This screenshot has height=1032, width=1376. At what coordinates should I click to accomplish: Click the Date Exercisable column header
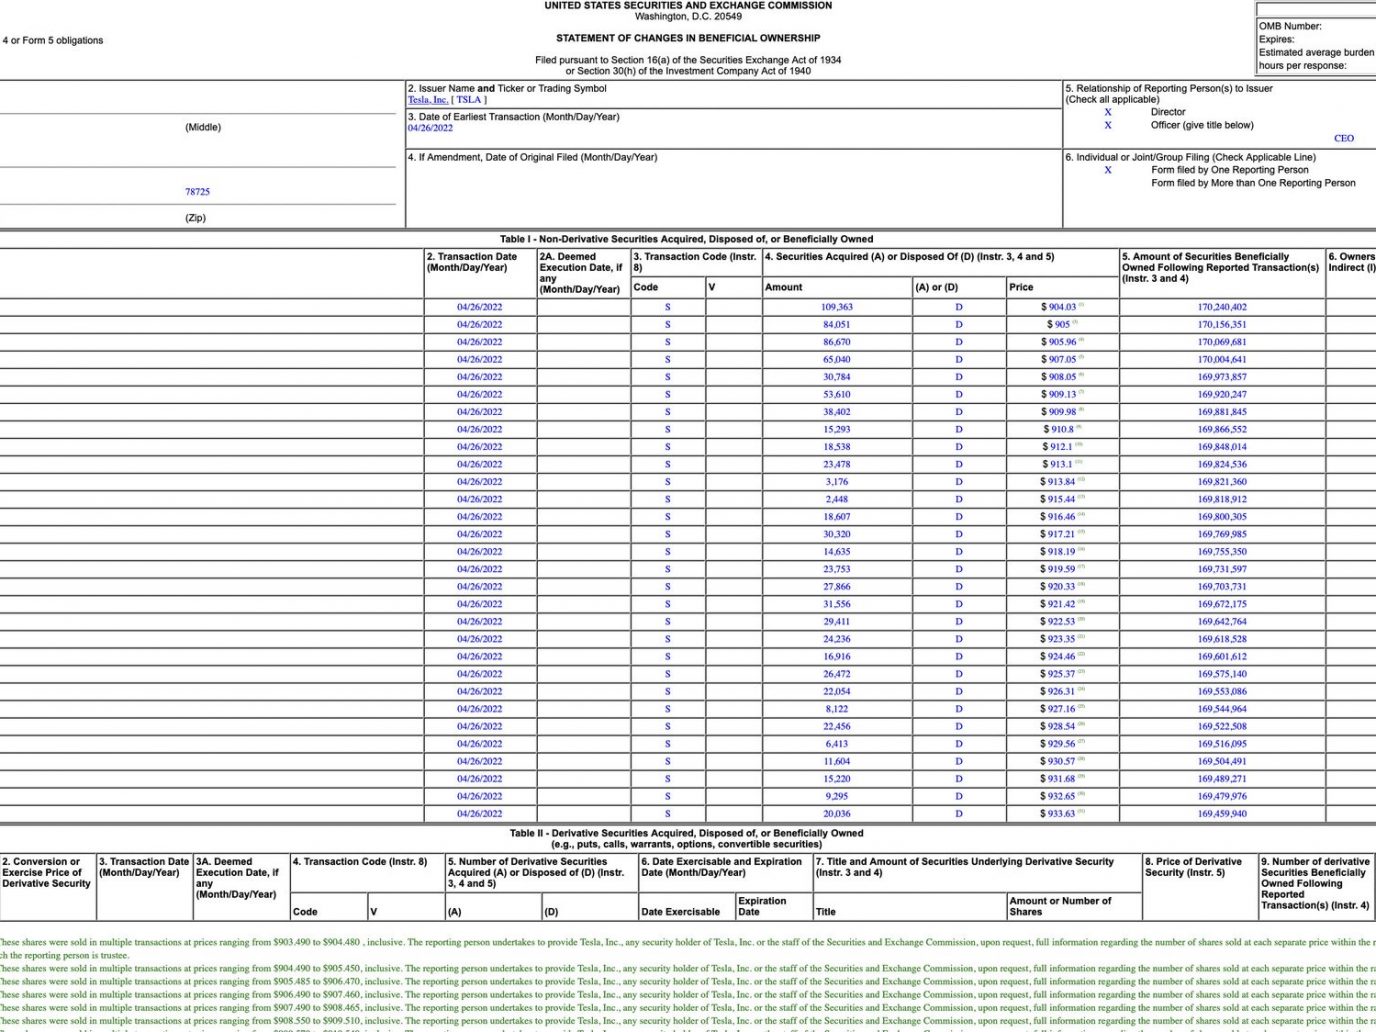680,912
